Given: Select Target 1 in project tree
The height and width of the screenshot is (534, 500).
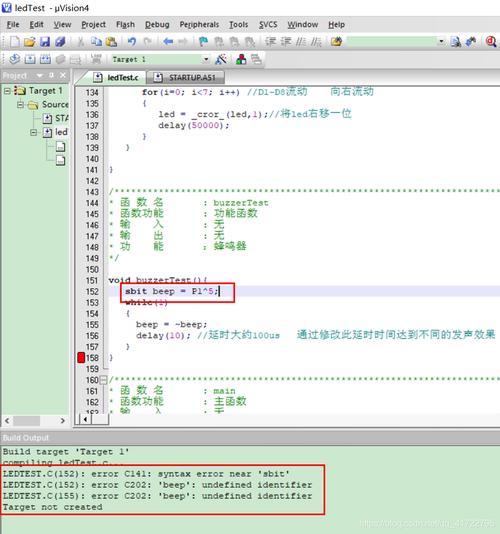Looking at the screenshot, I should click(39, 91).
